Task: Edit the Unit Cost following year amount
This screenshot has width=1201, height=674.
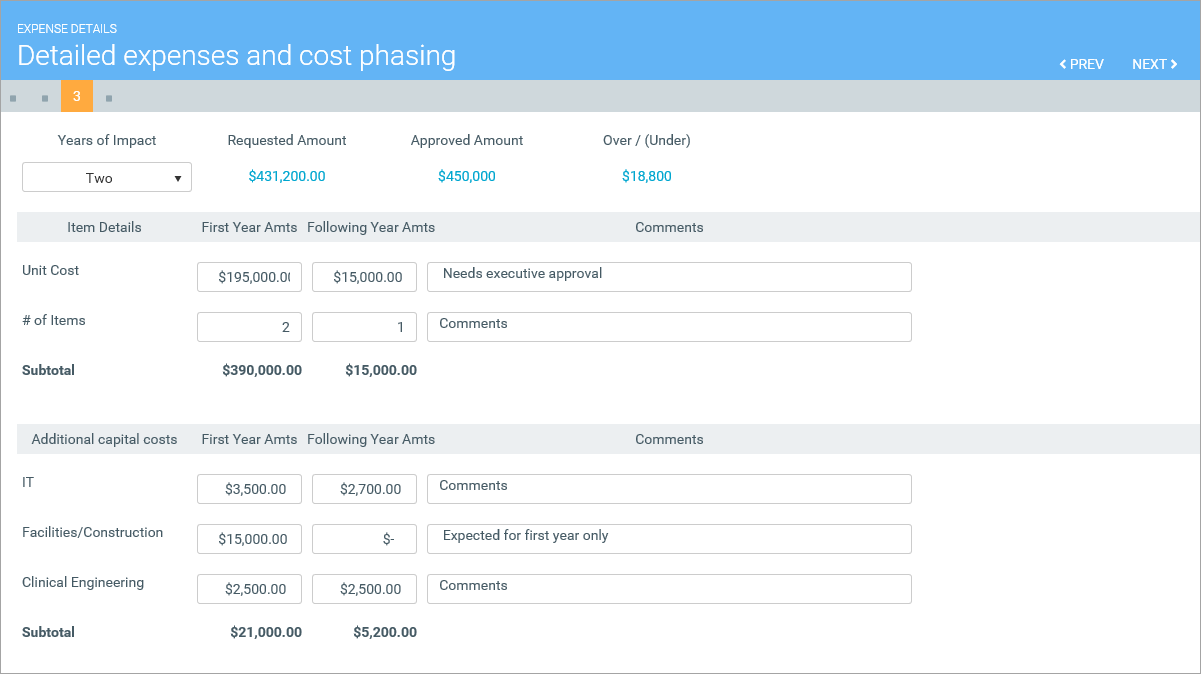Action: coord(364,277)
